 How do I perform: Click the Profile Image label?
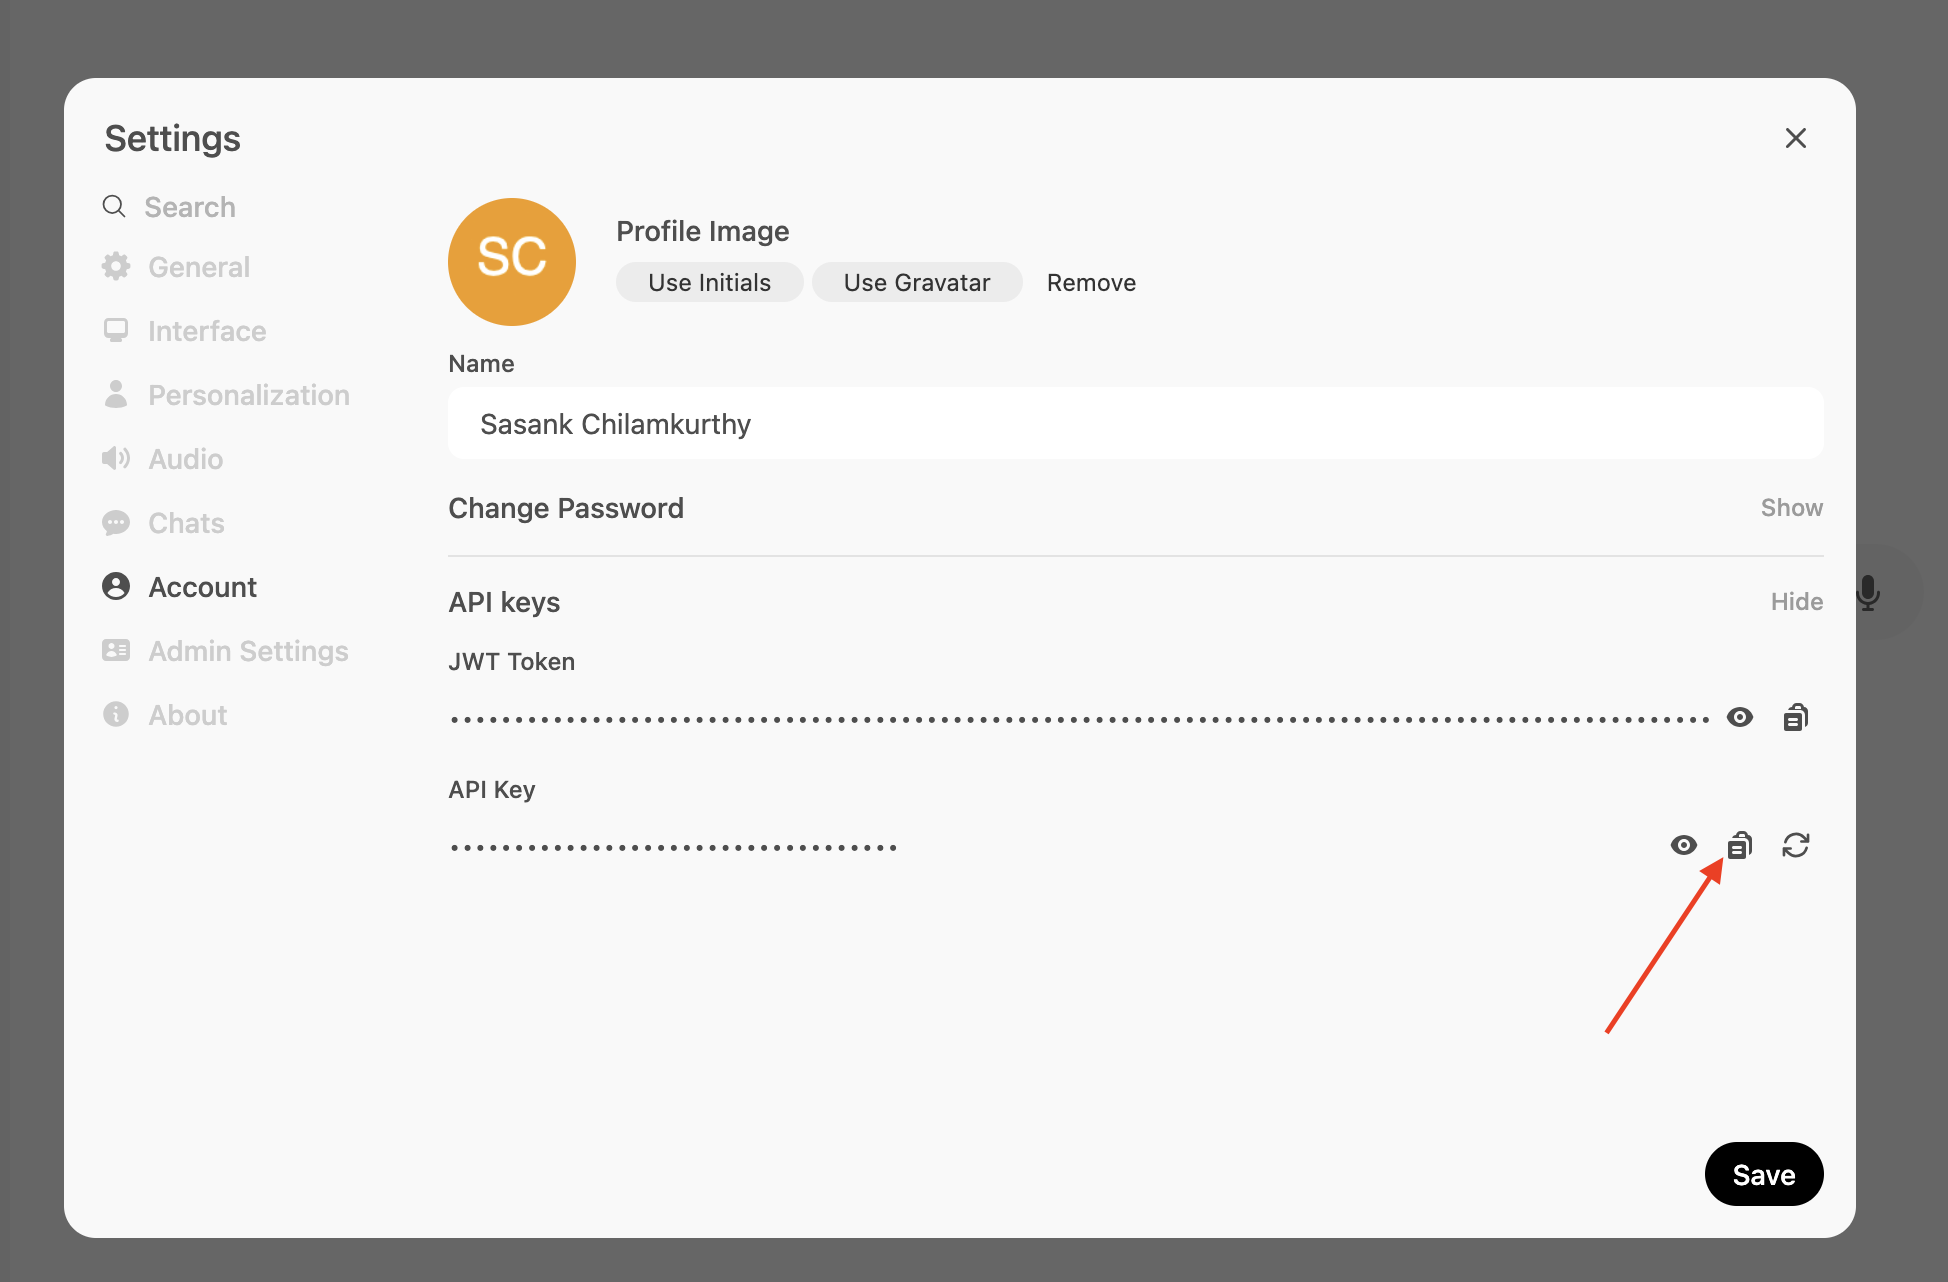(x=703, y=231)
